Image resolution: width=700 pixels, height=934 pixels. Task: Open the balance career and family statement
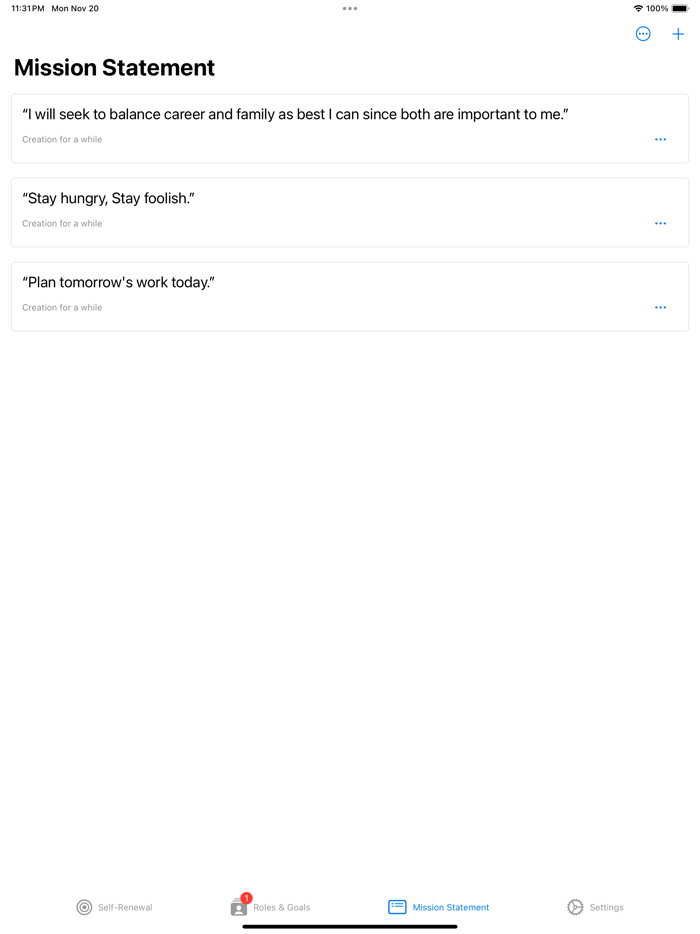[x=350, y=128]
